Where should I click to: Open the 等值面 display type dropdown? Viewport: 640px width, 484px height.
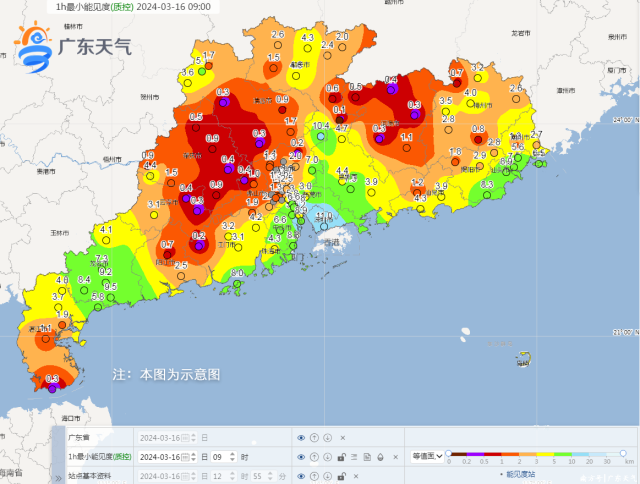point(427,456)
